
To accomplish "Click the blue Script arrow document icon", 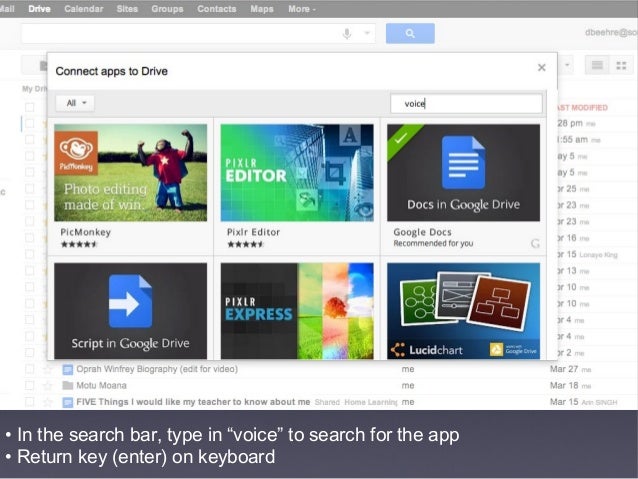I will point(131,301).
